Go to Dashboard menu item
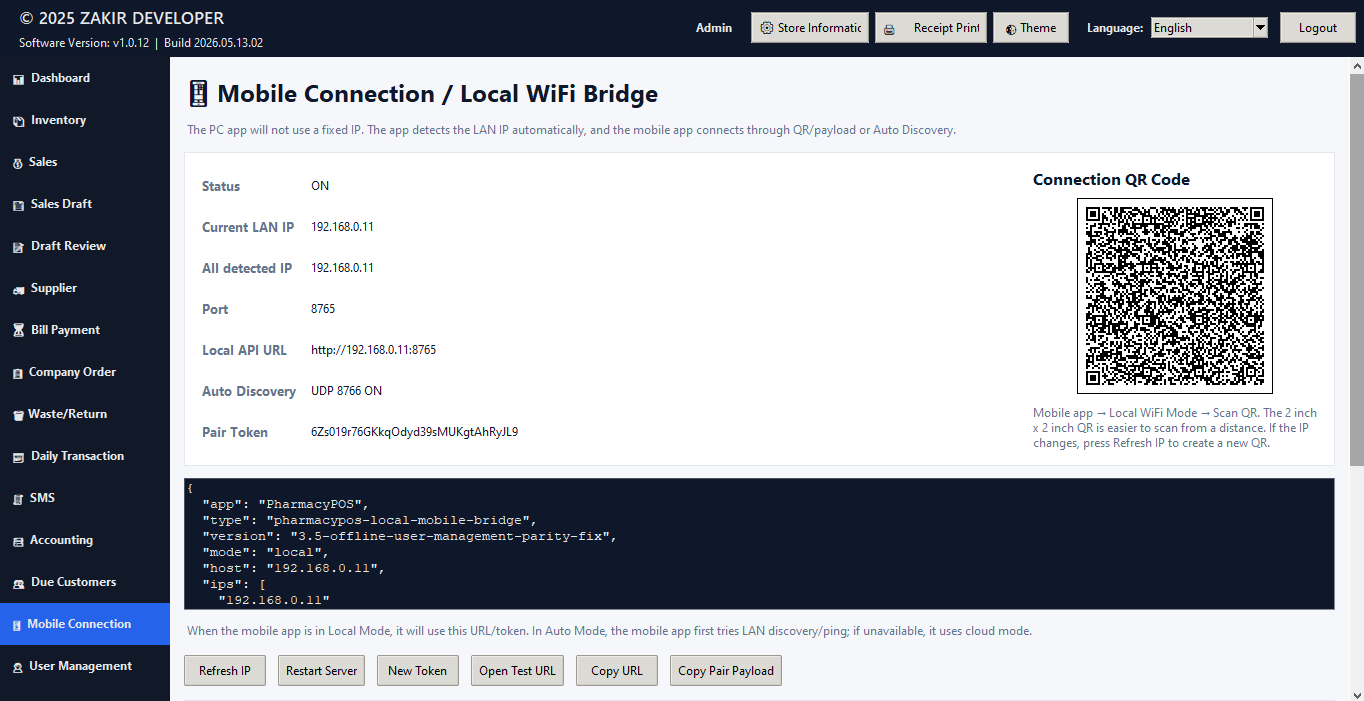Viewport: 1364px width, 701px height. [85, 78]
